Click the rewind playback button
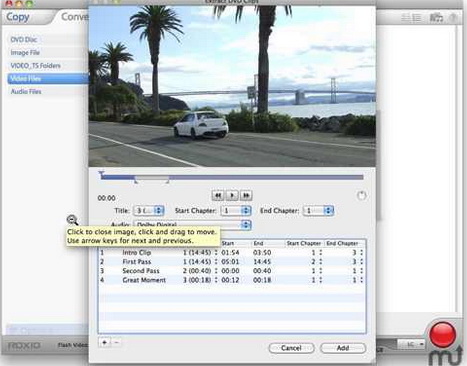 coord(218,195)
